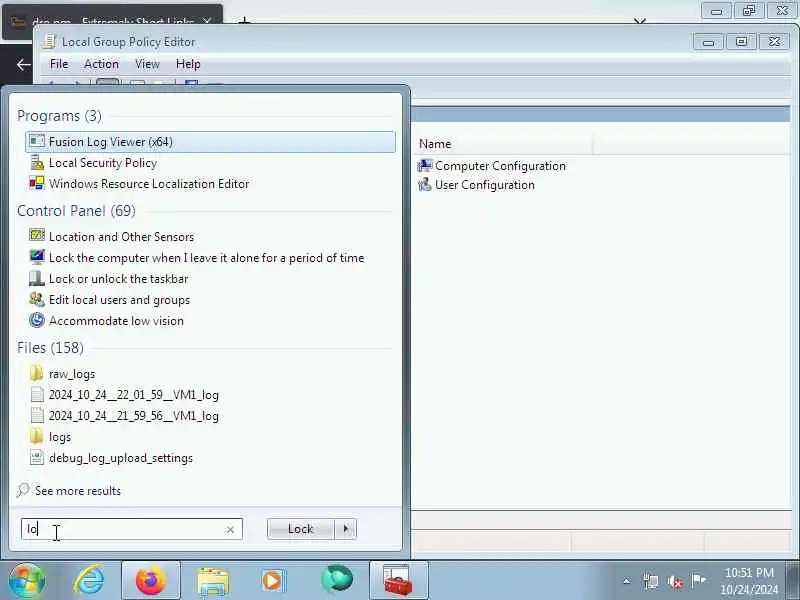Screen dimensions: 800x600
Task: Open debug_log_upload_settings file
Action: 120,458
